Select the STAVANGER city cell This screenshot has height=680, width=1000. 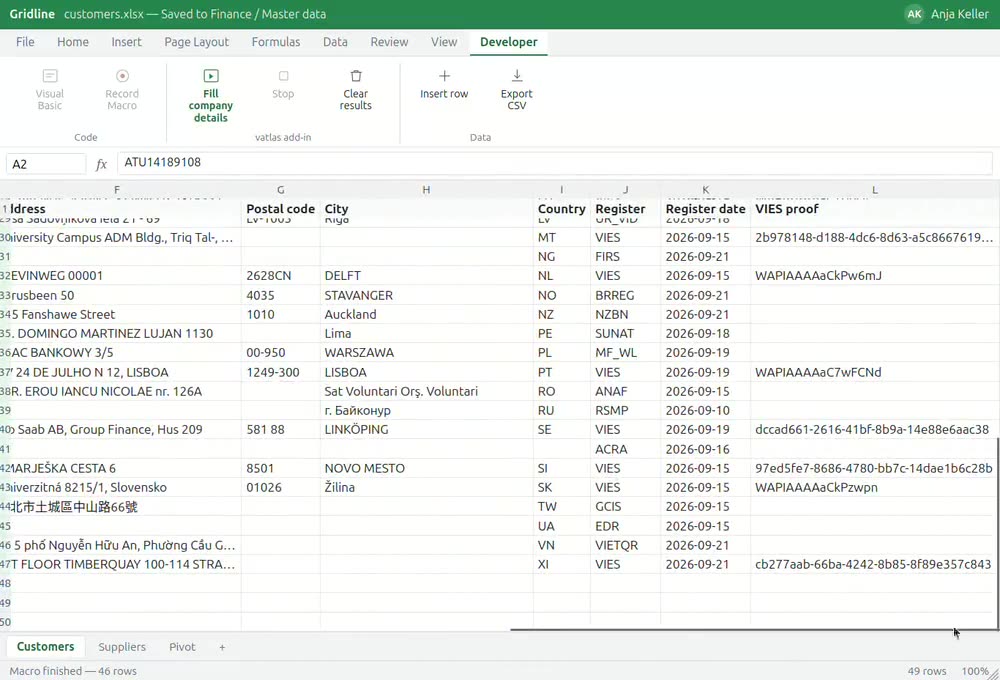(x=427, y=295)
